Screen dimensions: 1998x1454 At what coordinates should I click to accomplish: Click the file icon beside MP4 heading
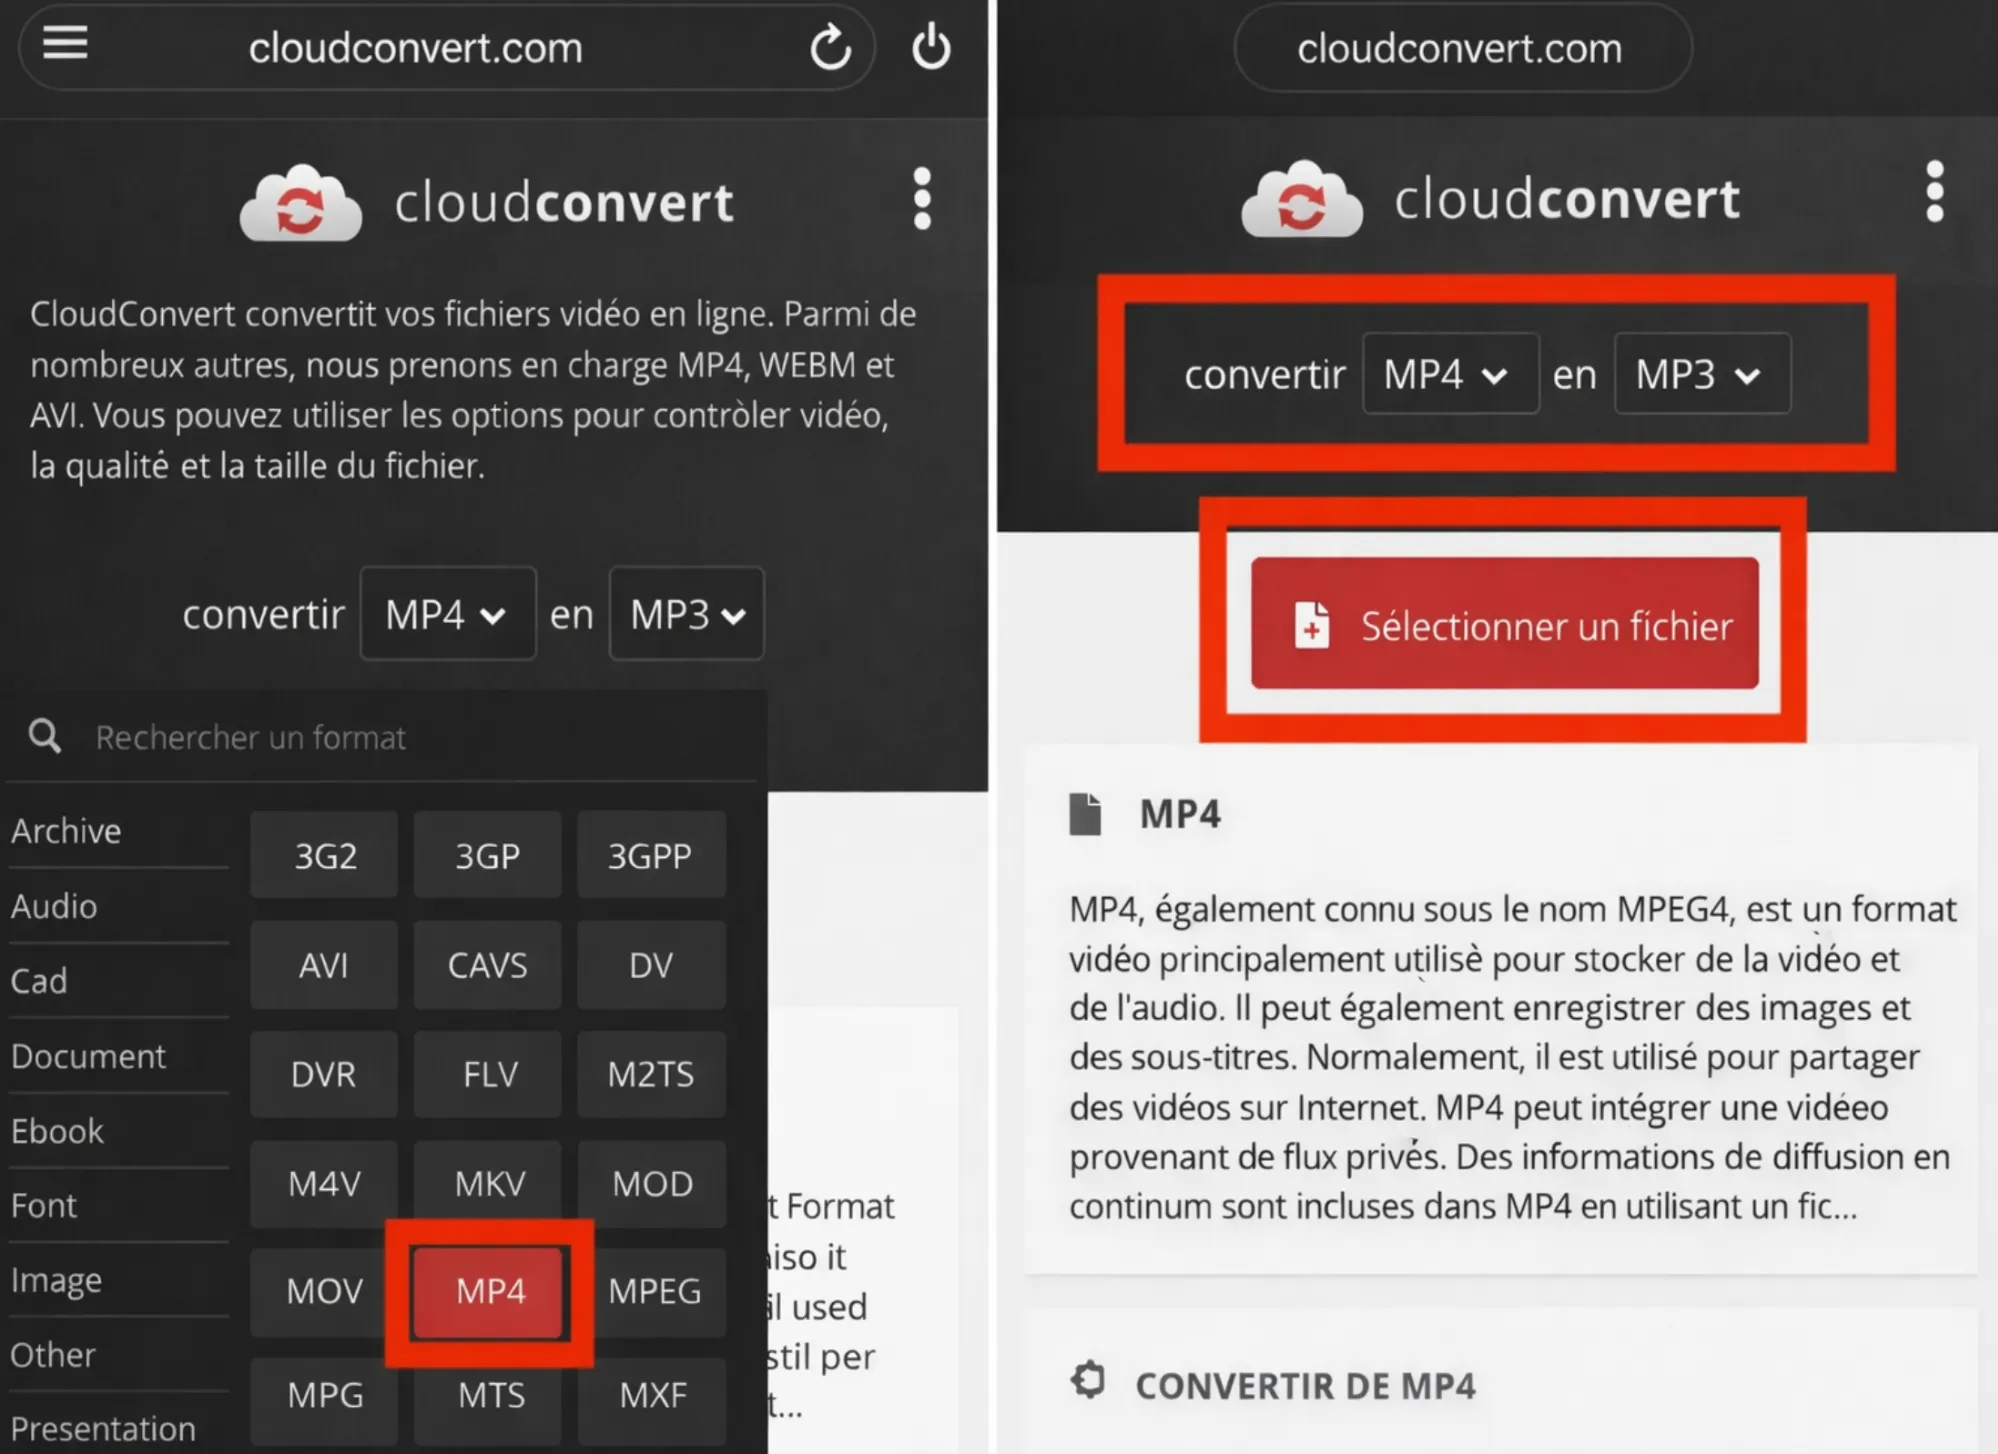point(1085,814)
